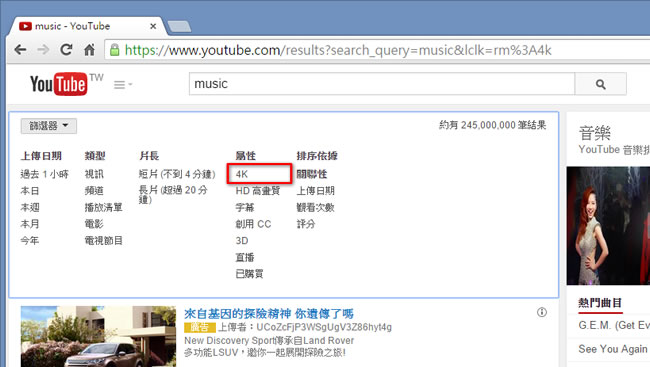
Task: Click the magnifier search button
Action: pos(600,84)
